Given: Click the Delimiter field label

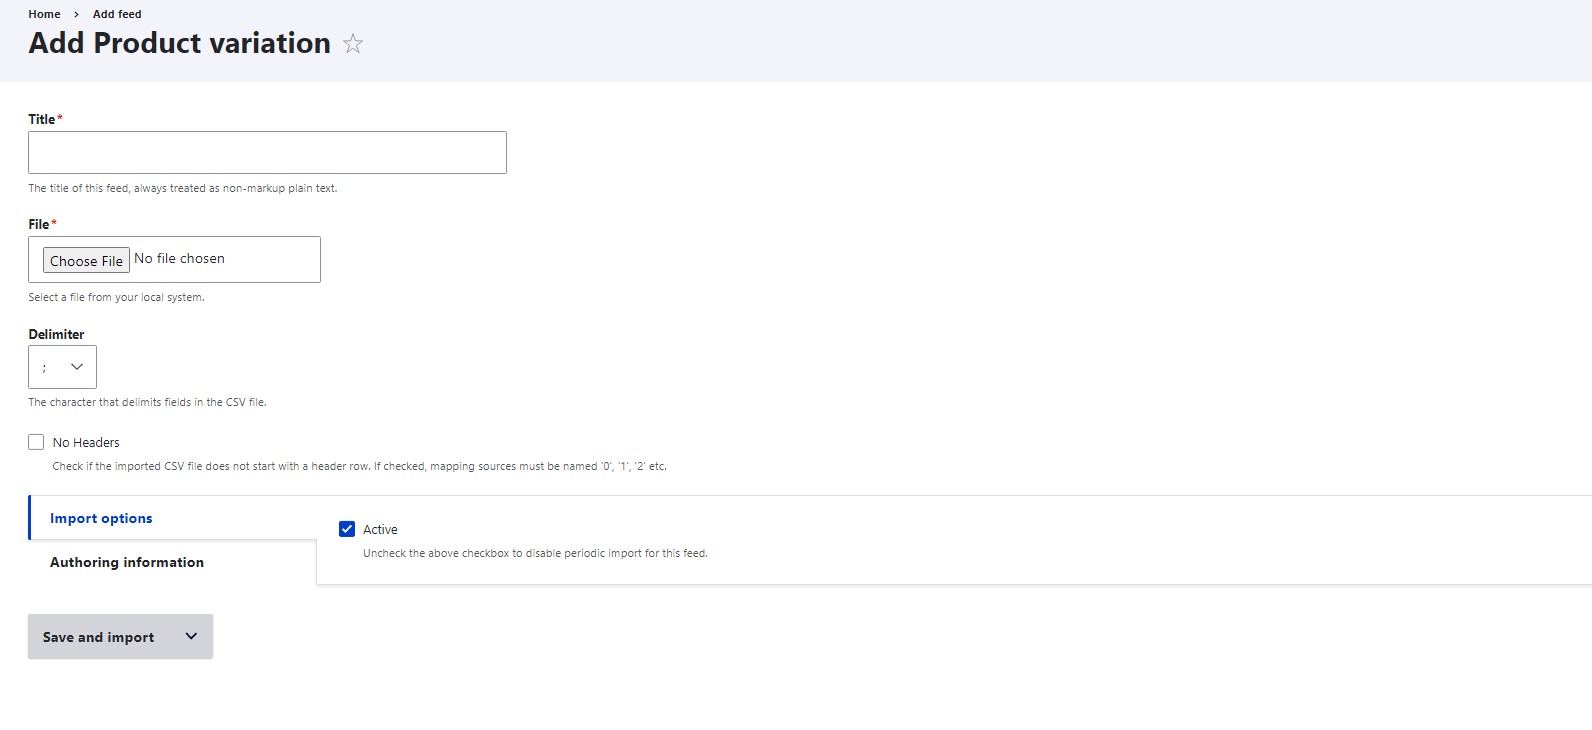Looking at the screenshot, I should click(x=56, y=334).
